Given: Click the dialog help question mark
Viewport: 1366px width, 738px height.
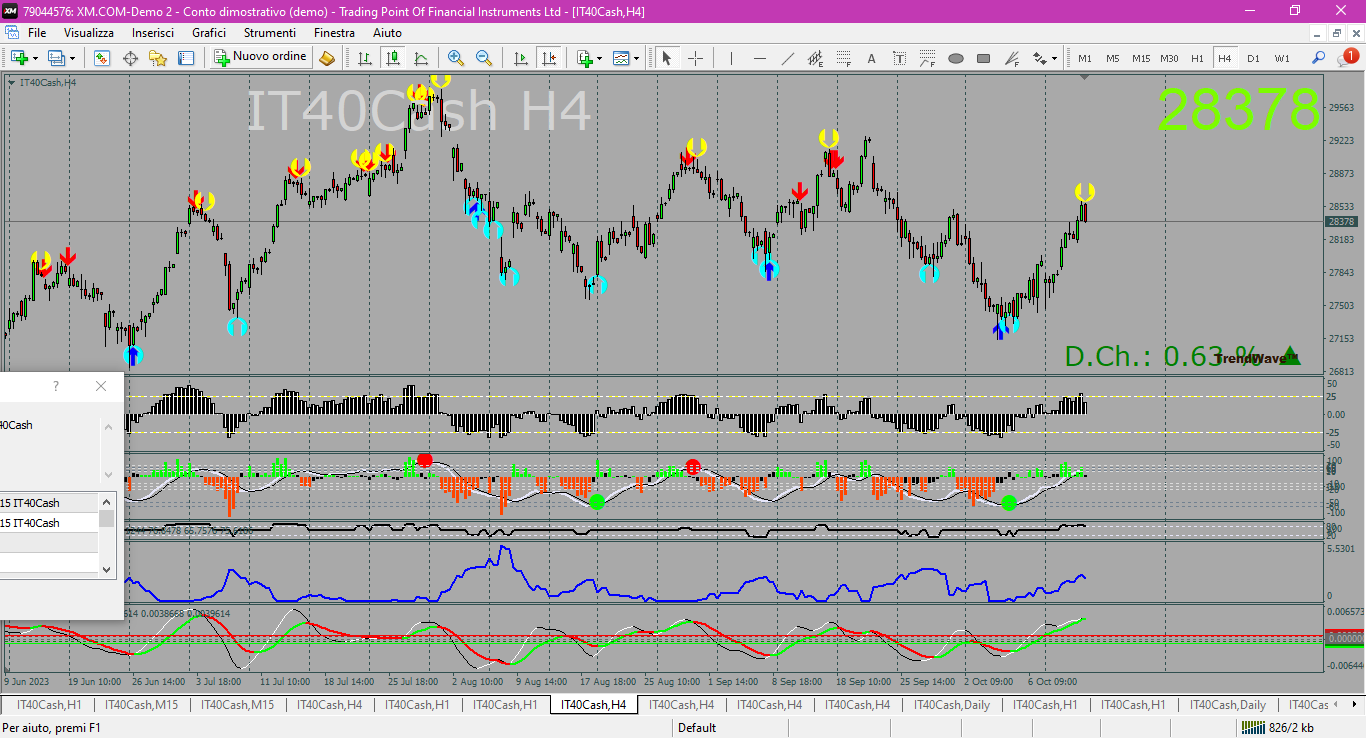Looking at the screenshot, I should tap(56, 386).
